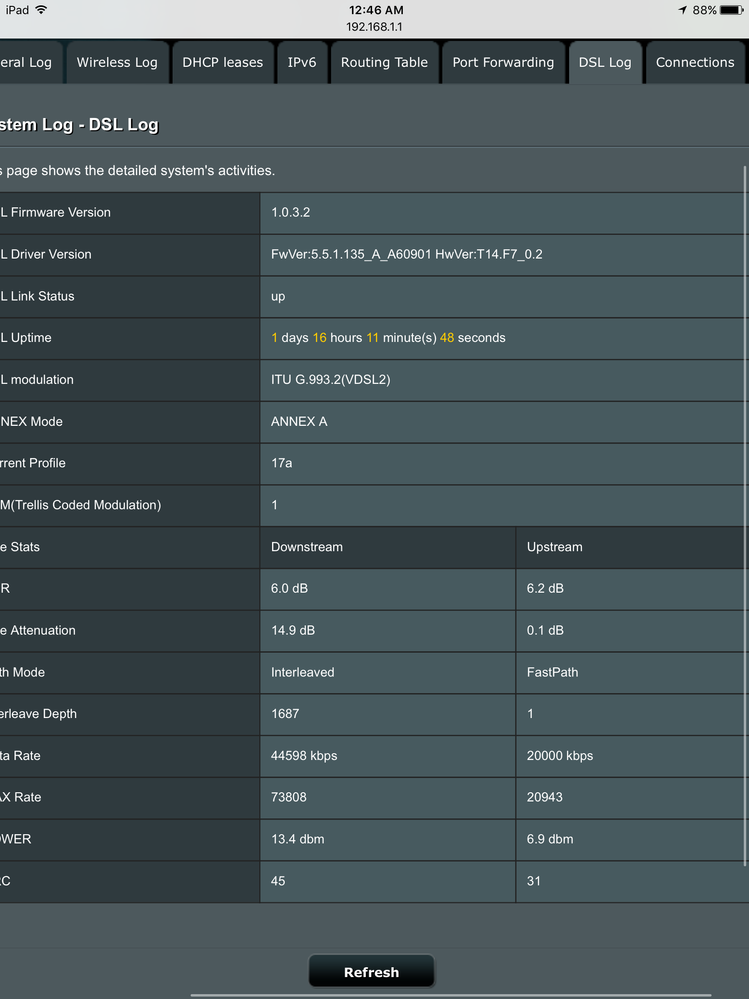This screenshot has height=999, width=749.
Task: Tap the 192.168.1.1 address bar
Action: tap(374, 27)
